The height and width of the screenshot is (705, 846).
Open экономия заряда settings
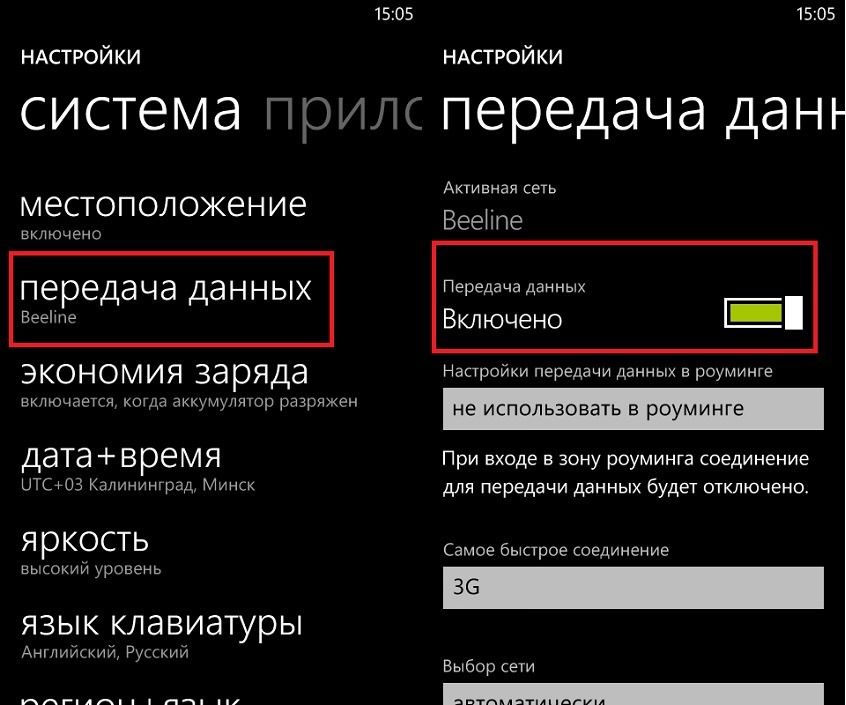(165, 382)
